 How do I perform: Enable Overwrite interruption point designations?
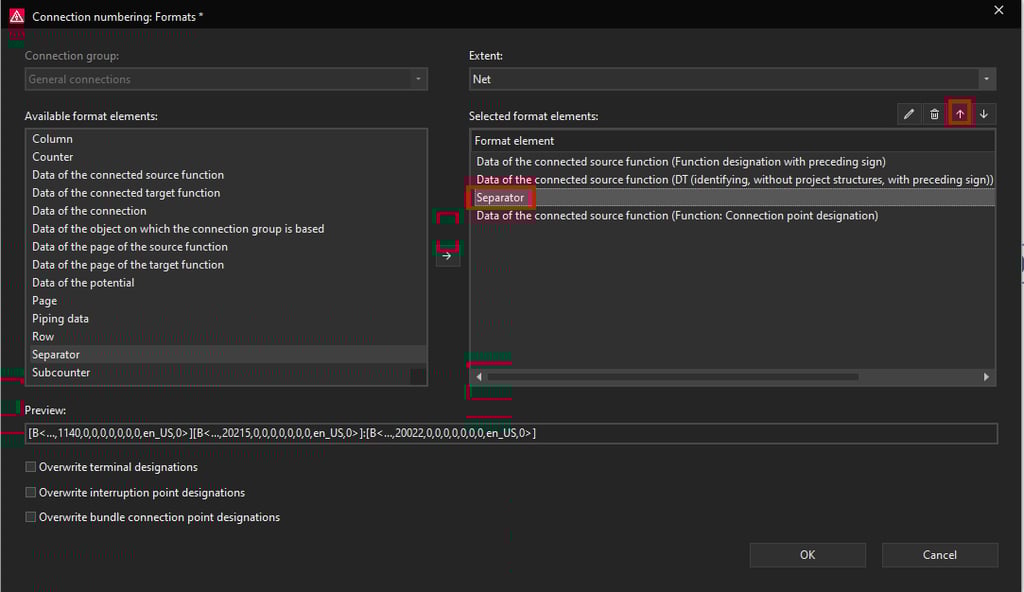click(x=31, y=492)
